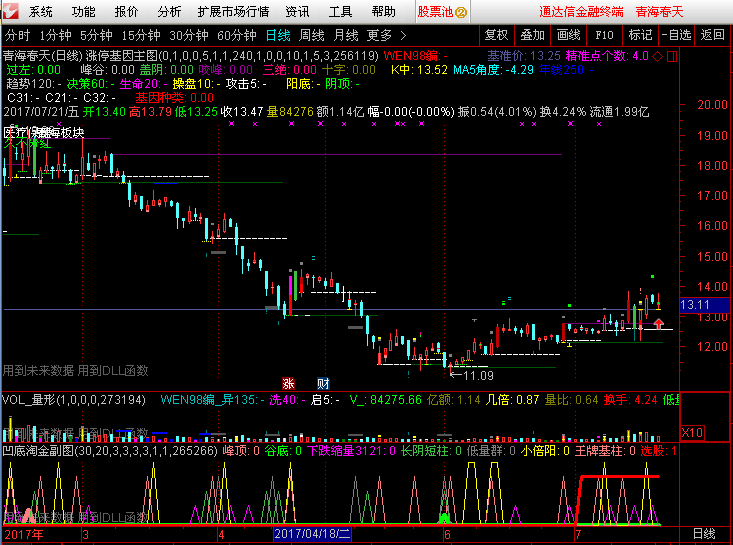This screenshot has height=545, width=733.
Task: Open F10 company information
Action: (604, 35)
